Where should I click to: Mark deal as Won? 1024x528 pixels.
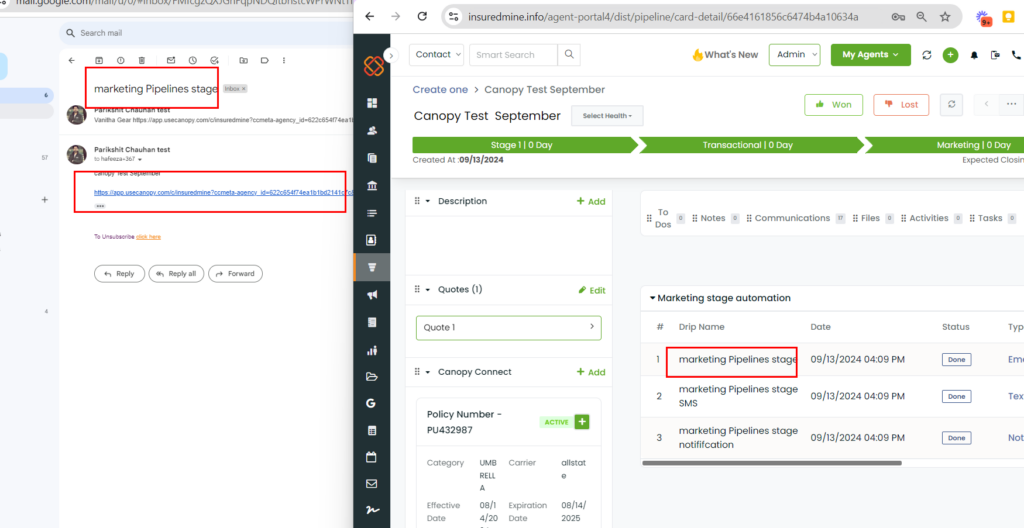click(x=833, y=105)
